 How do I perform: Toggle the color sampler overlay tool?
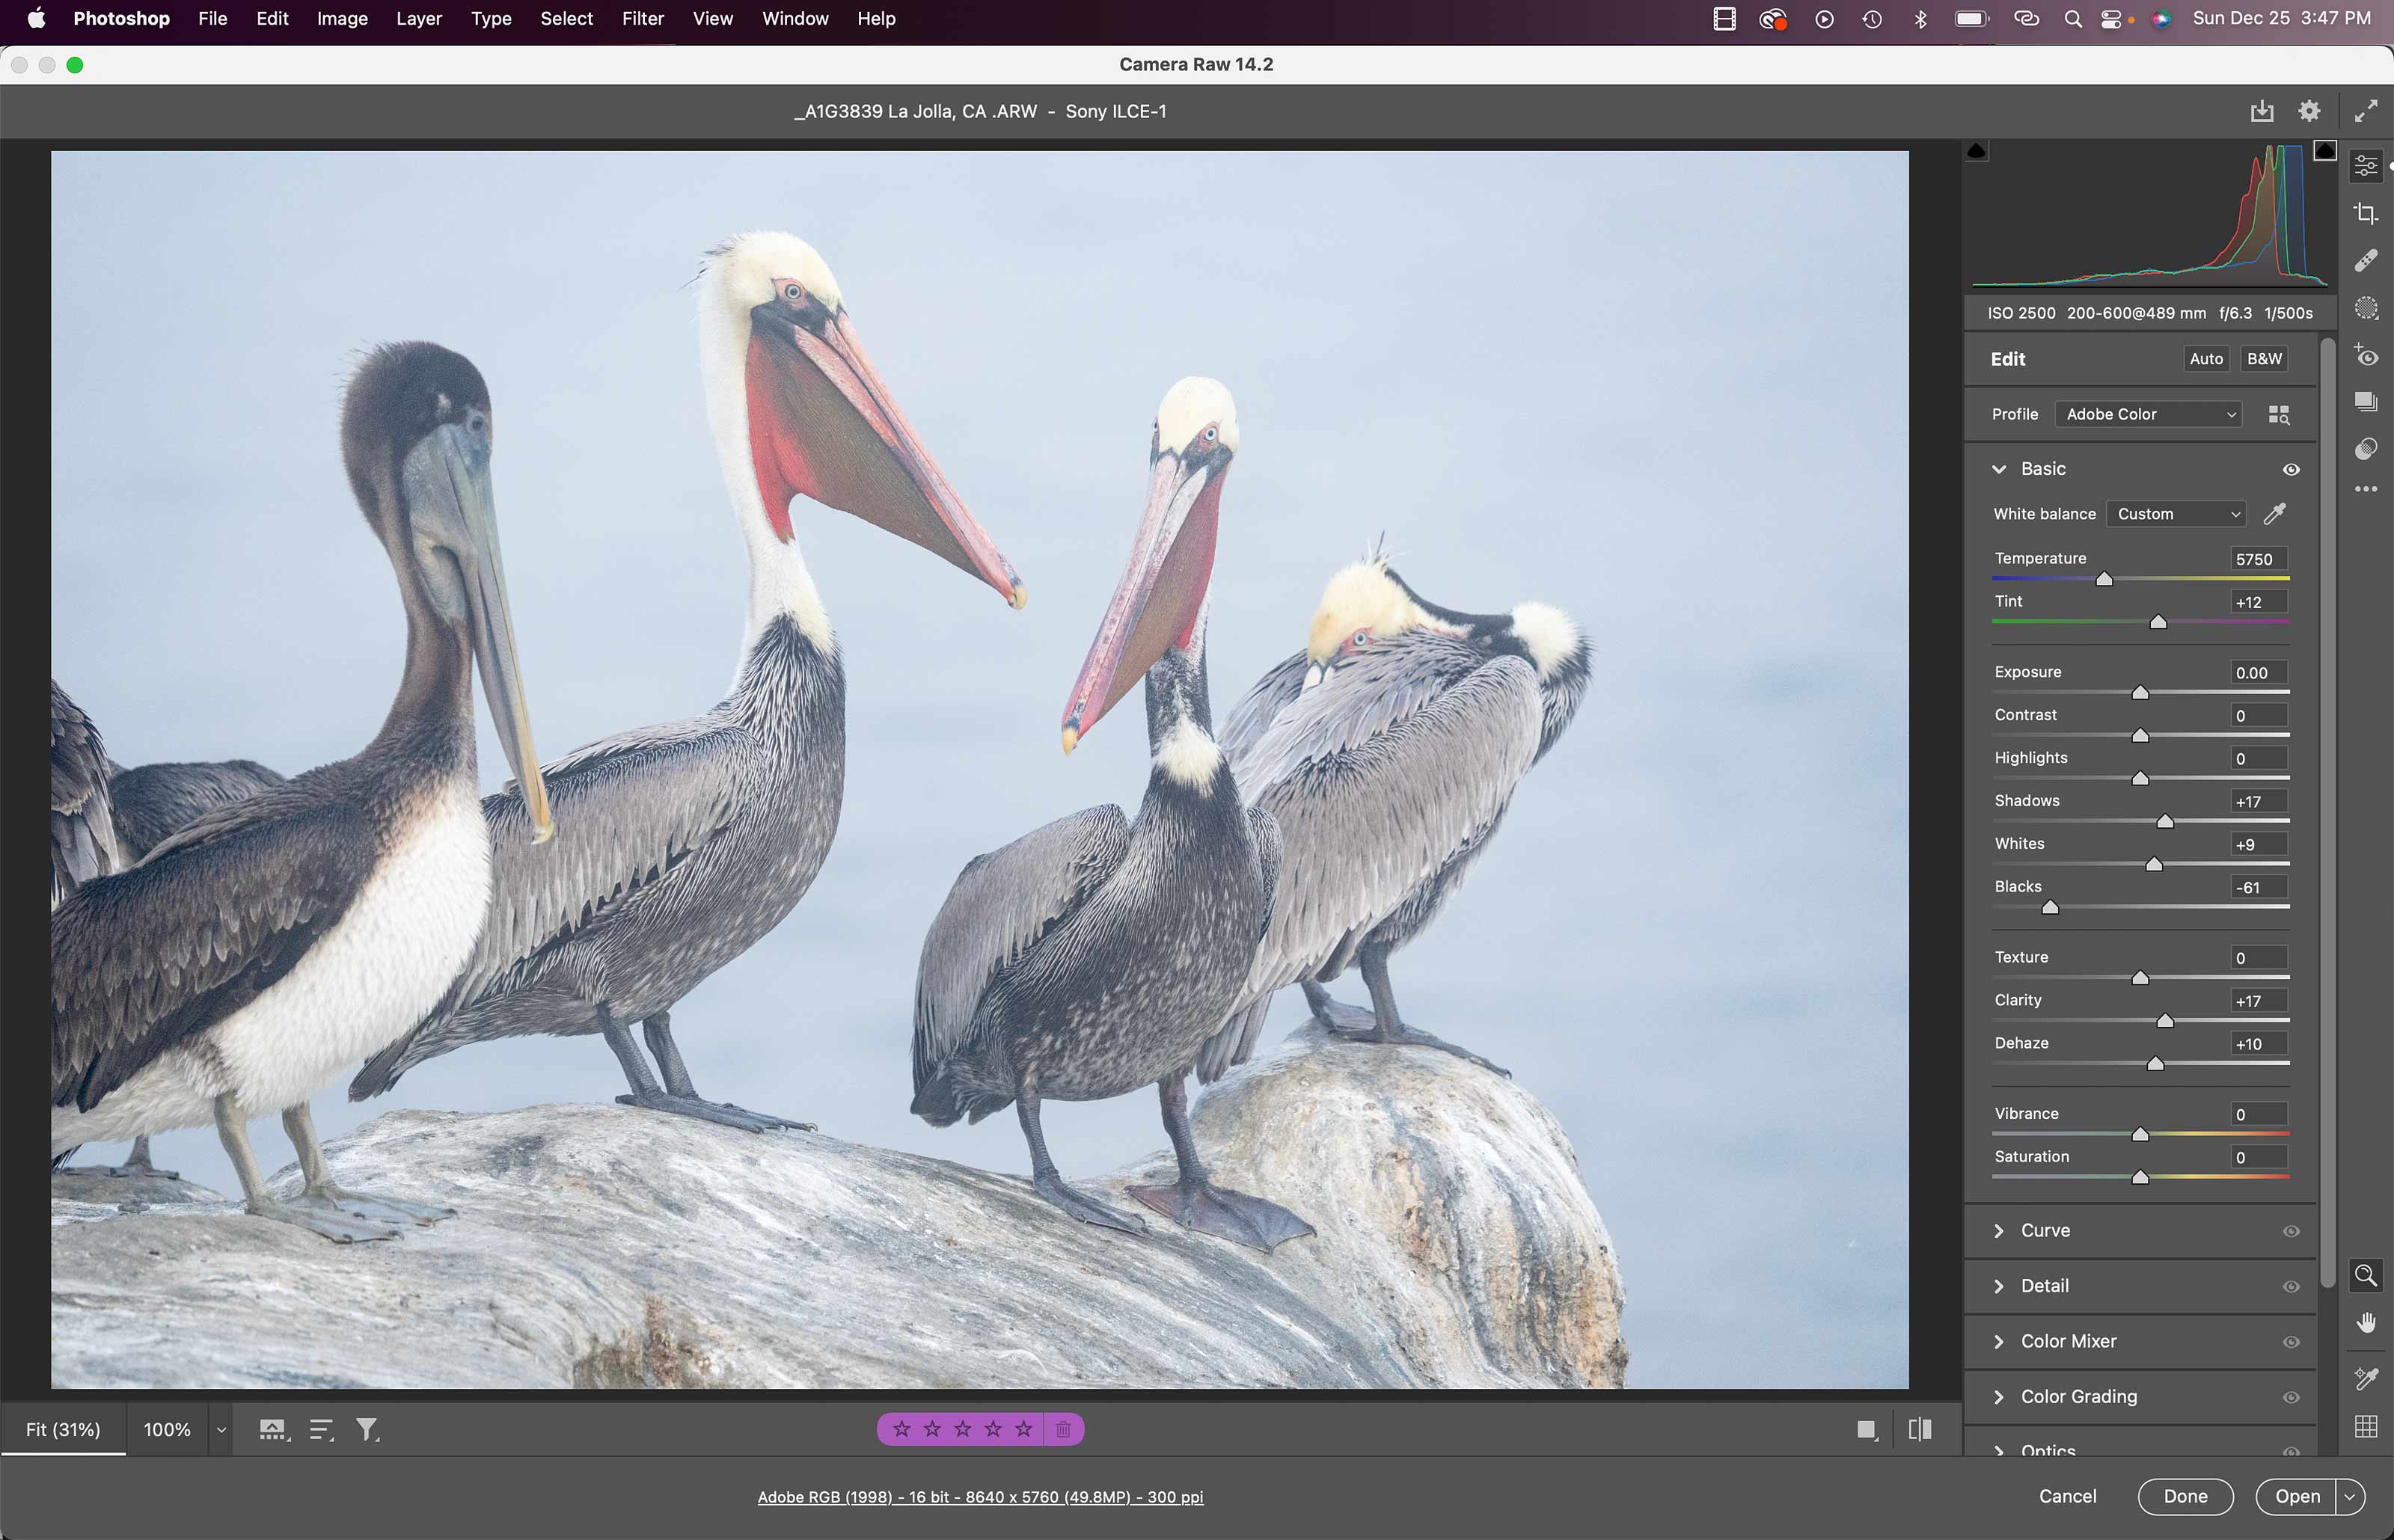[x=2365, y=1379]
